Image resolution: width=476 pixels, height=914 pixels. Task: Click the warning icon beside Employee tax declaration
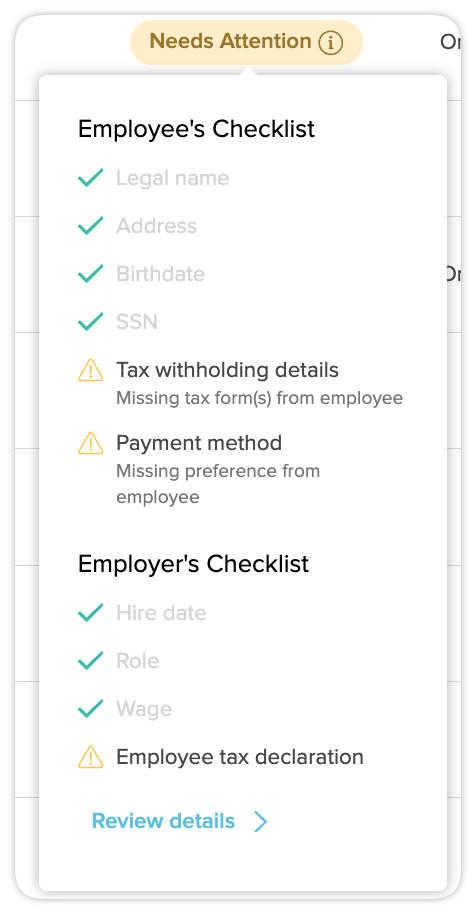(x=90, y=757)
